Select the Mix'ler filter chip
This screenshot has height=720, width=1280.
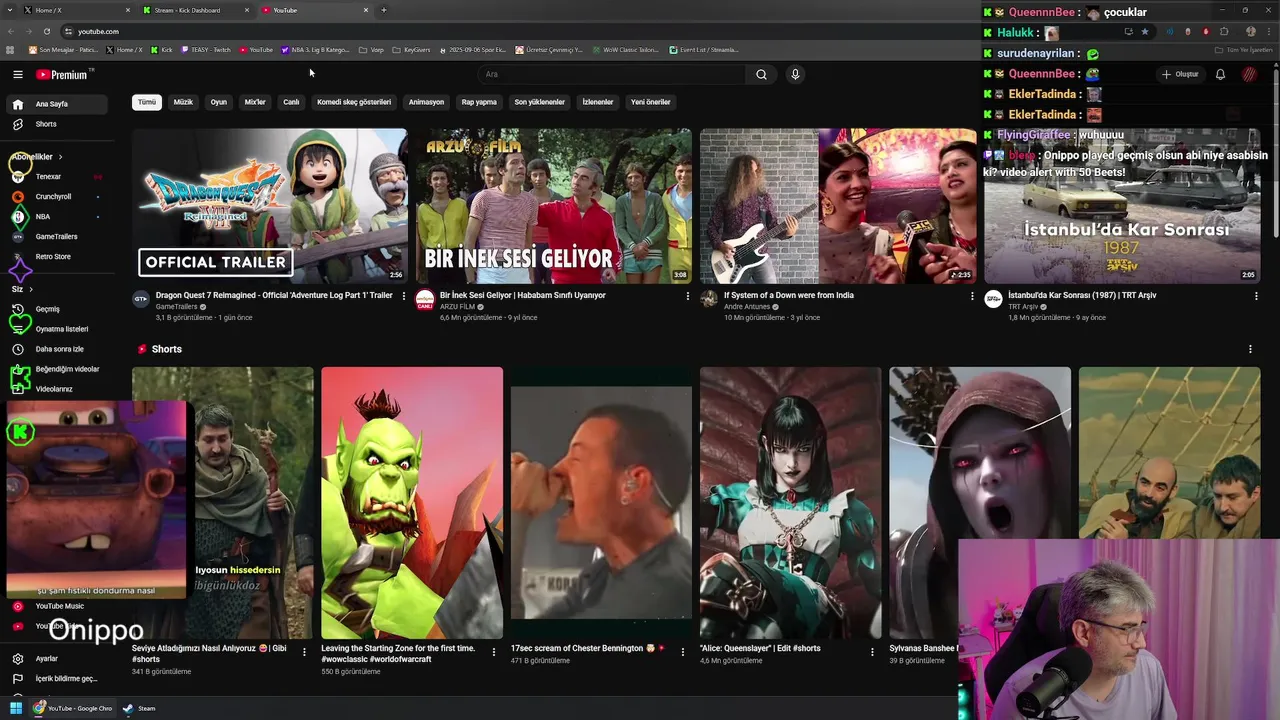click(255, 102)
